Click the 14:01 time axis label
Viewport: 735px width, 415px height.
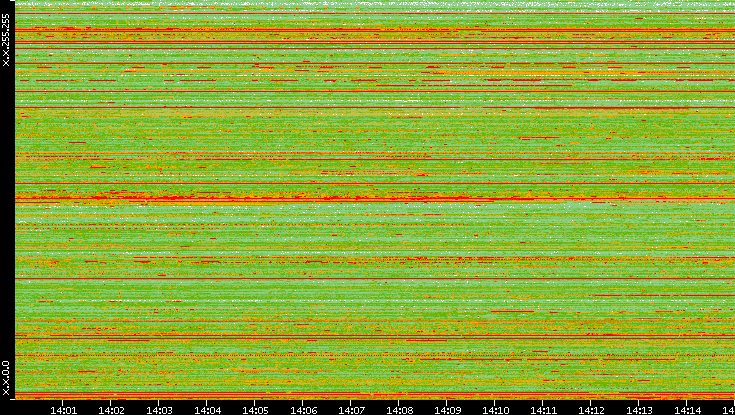(x=63, y=410)
